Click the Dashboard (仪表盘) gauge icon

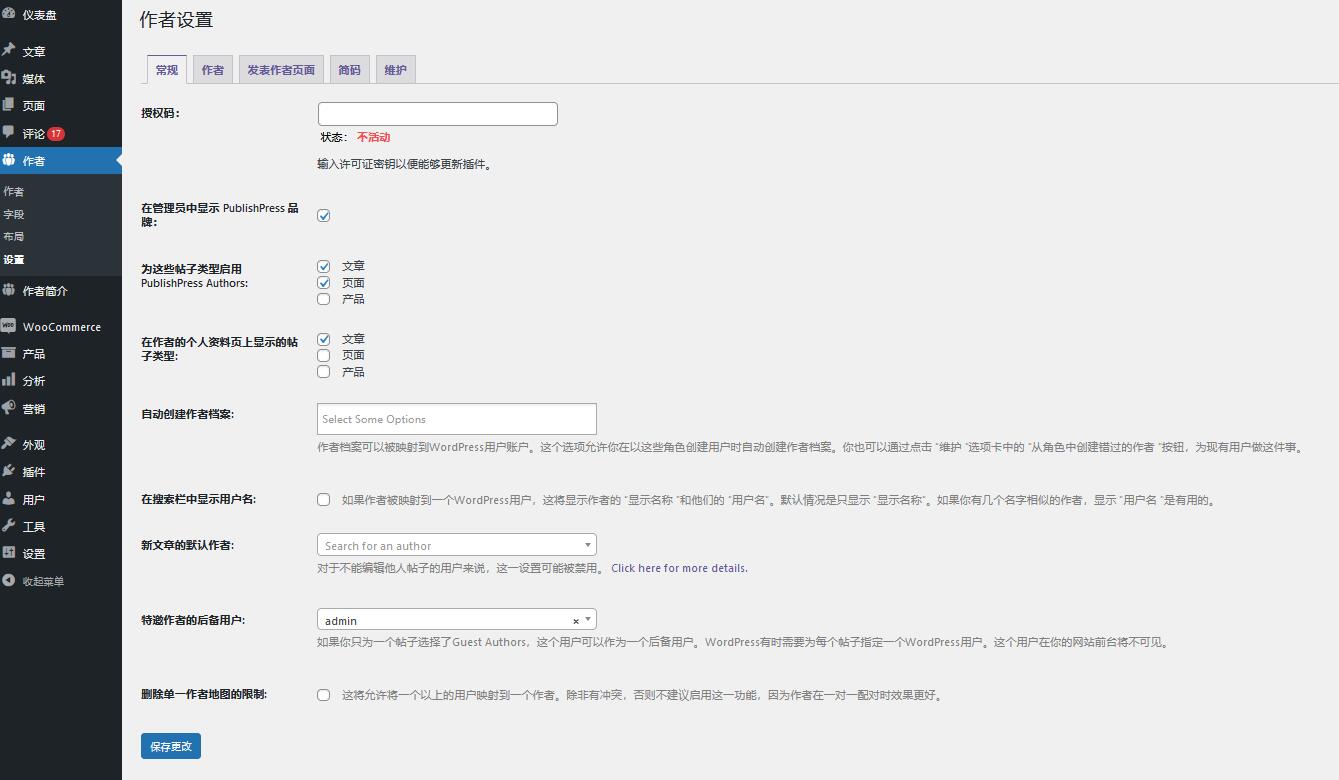click(9, 15)
